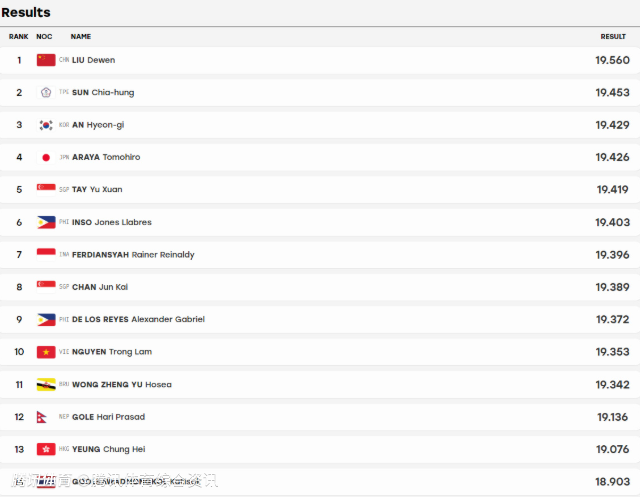Screen dimensions: 640x497
Task: Click the Philippines flag beside INSO Jones Llabres
Action: [x=46, y=222]
